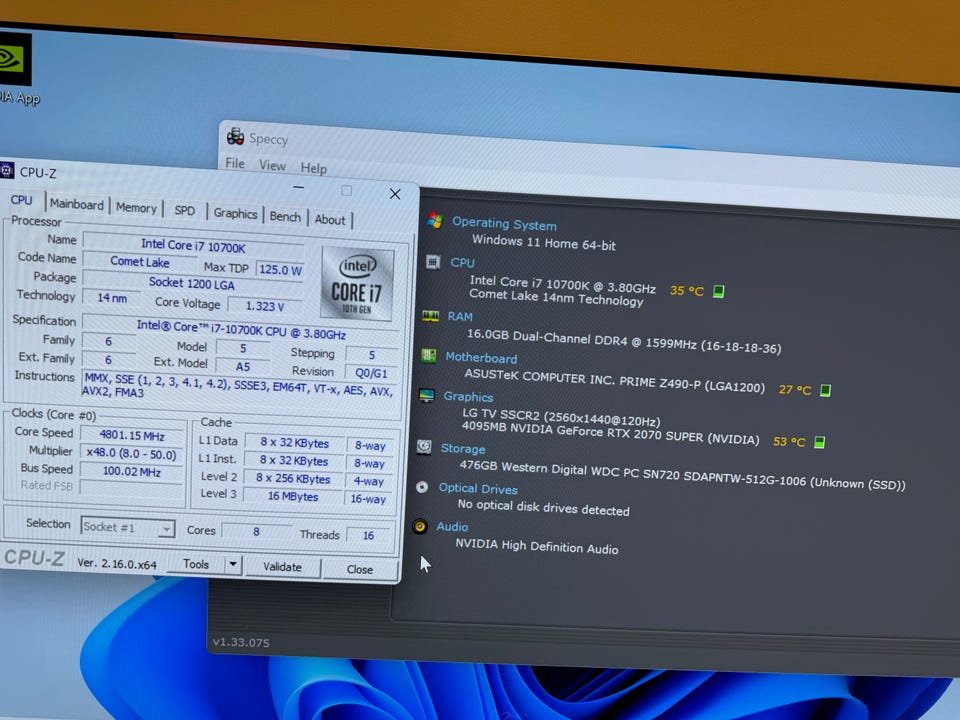This screenshot has width=960, height=720.
Task: Click the NVIDIA High Definition Audio text
Action: click(536, 546)
